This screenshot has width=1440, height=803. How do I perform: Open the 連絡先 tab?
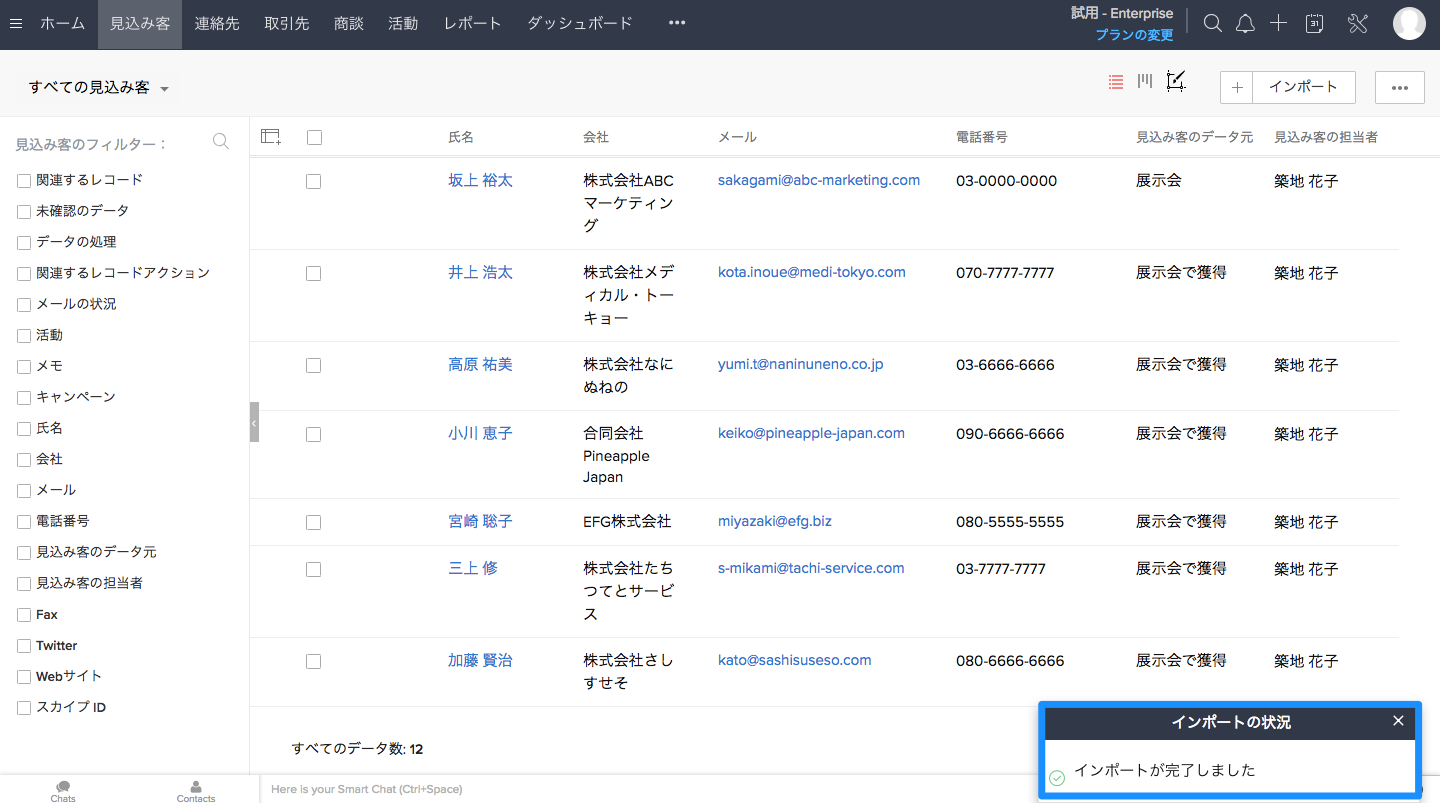tap(217, 24)
